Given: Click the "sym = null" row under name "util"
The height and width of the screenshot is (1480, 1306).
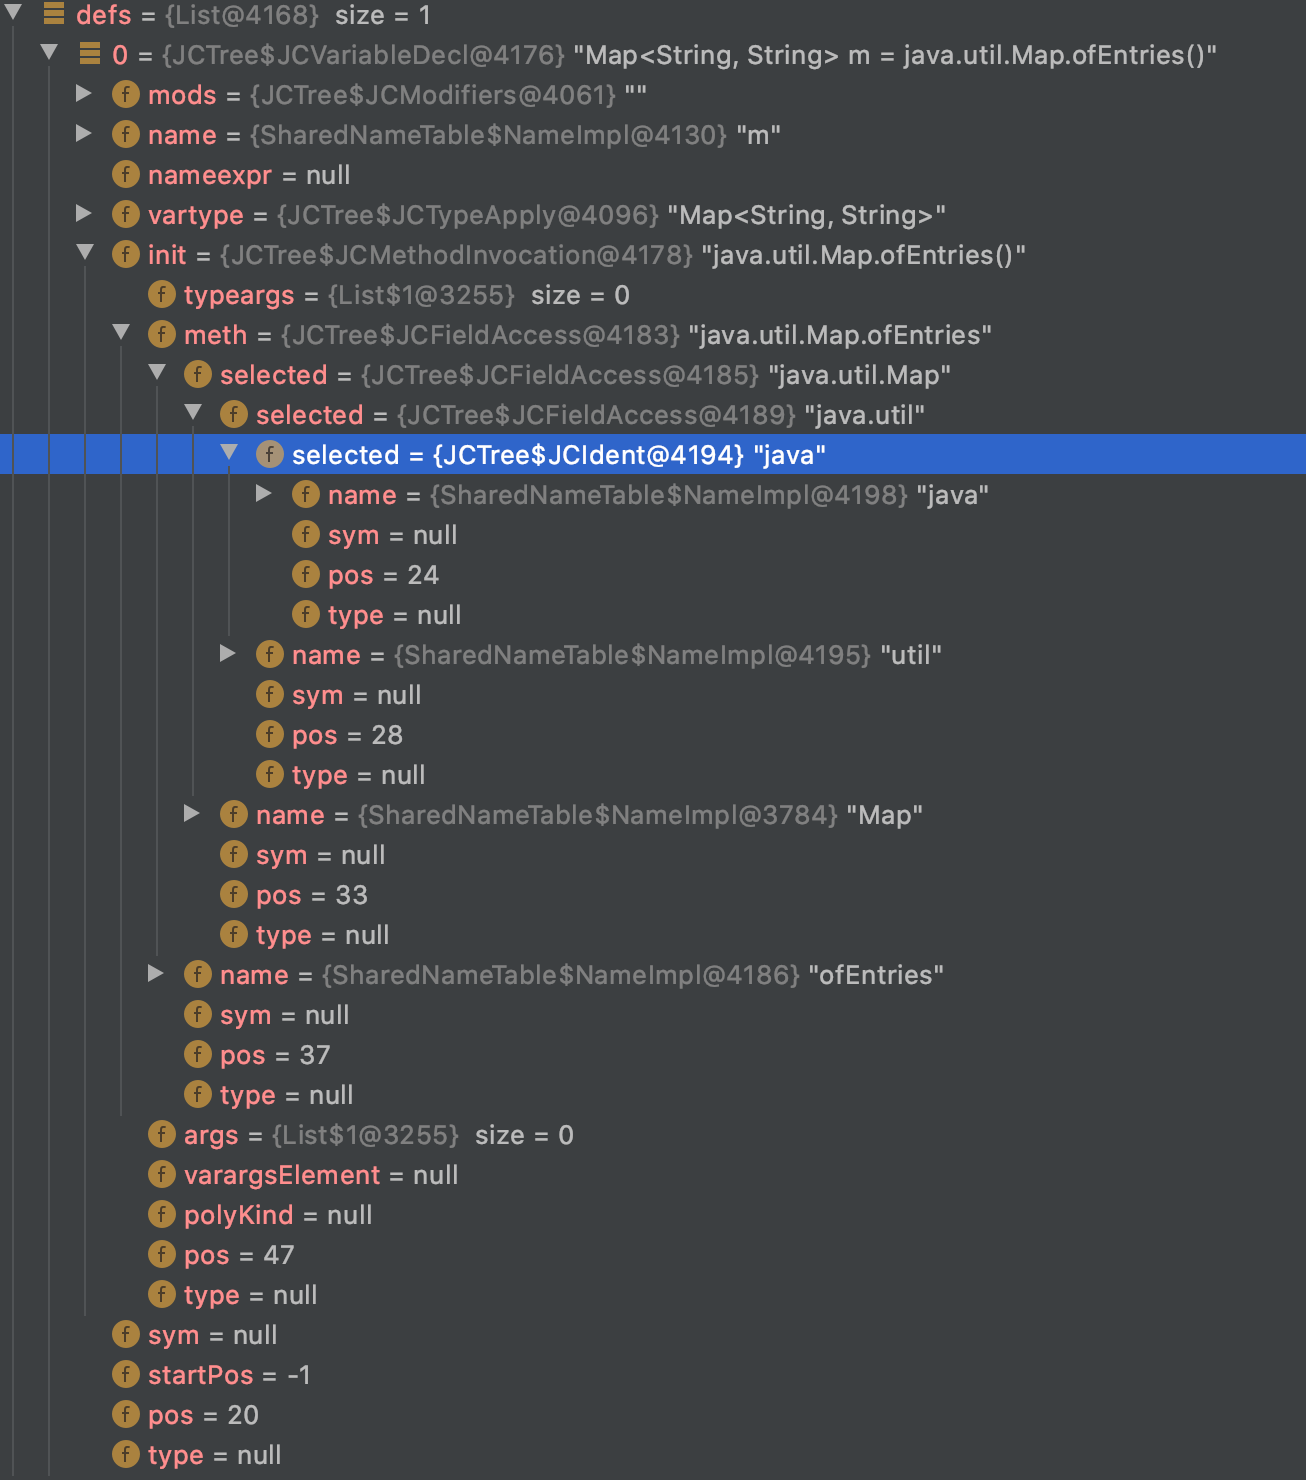Looking at the screenshot, I should pyautogui.click(x=653, y=694).
